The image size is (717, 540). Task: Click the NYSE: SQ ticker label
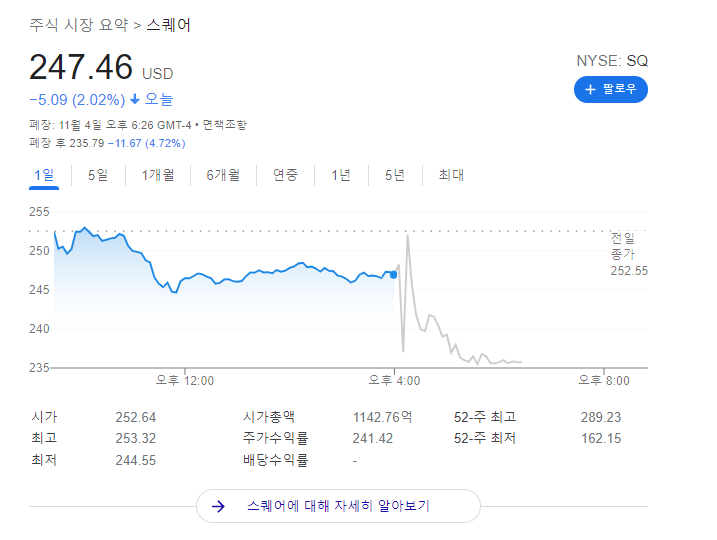612,61
